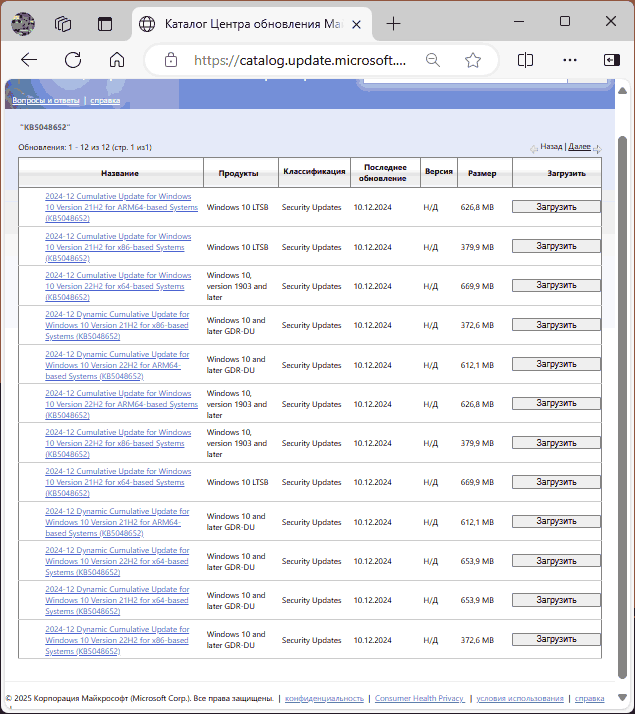Viewport: 635px width, 714px height.
Task: Click the vertical scrollbar thumb
Action: point(622,408)
